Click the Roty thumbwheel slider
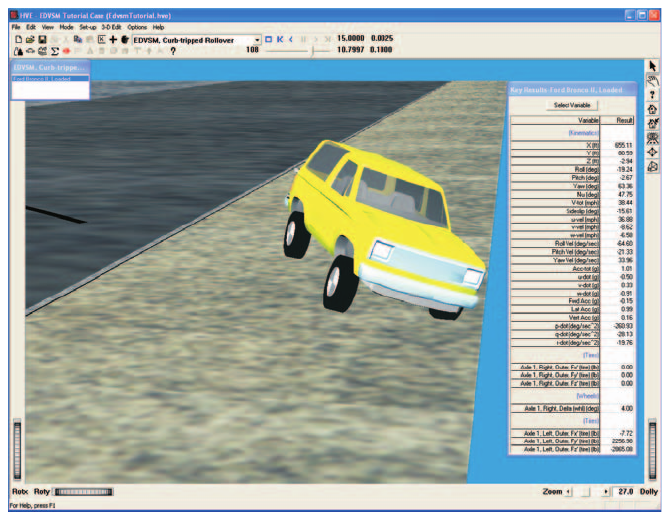 click(x=84, y=492)
